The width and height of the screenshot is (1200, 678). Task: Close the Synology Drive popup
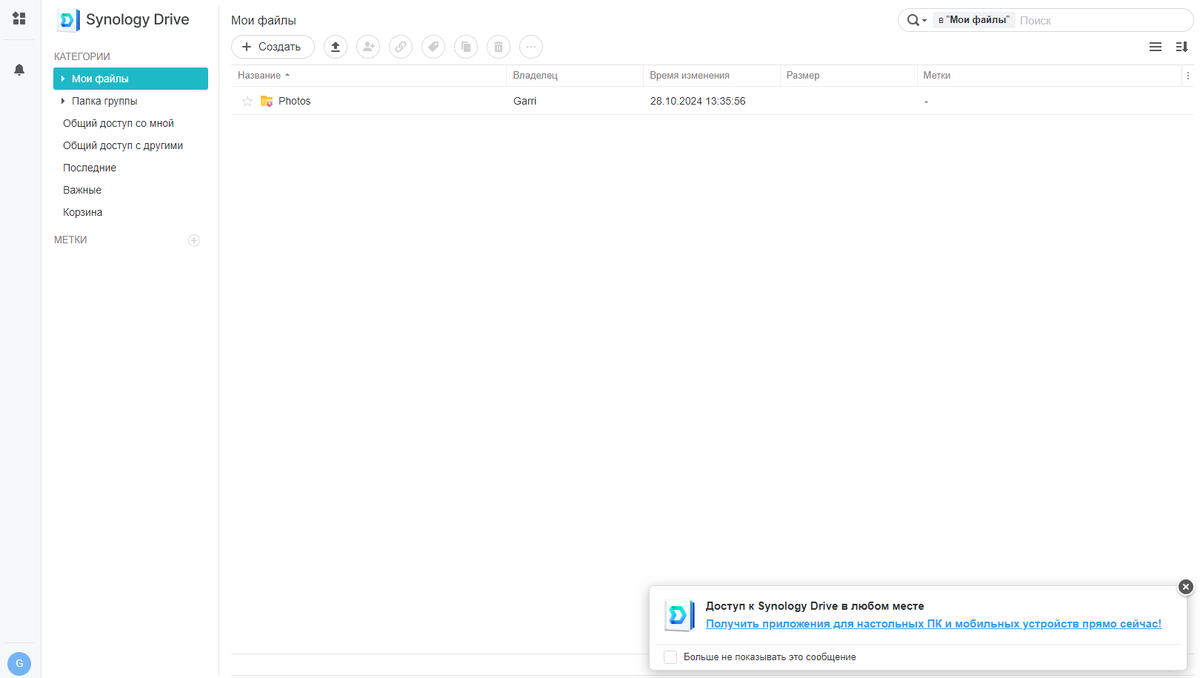tap(1185, 587)
